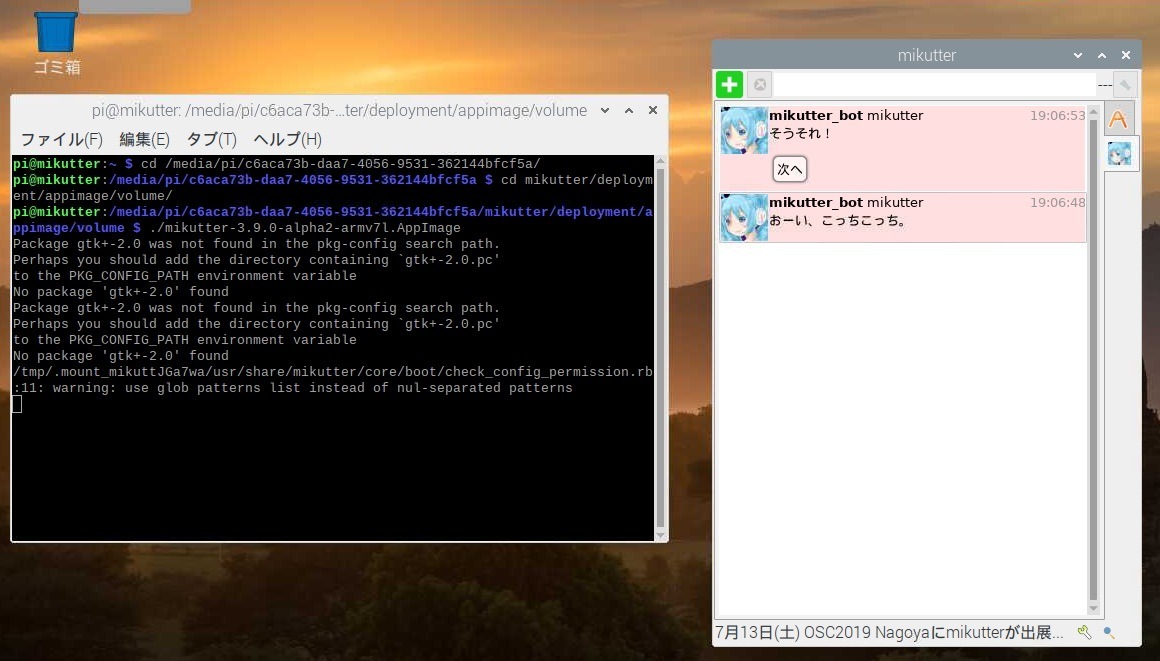Click the post-box button right of the --- counter

coord(1125,84)
